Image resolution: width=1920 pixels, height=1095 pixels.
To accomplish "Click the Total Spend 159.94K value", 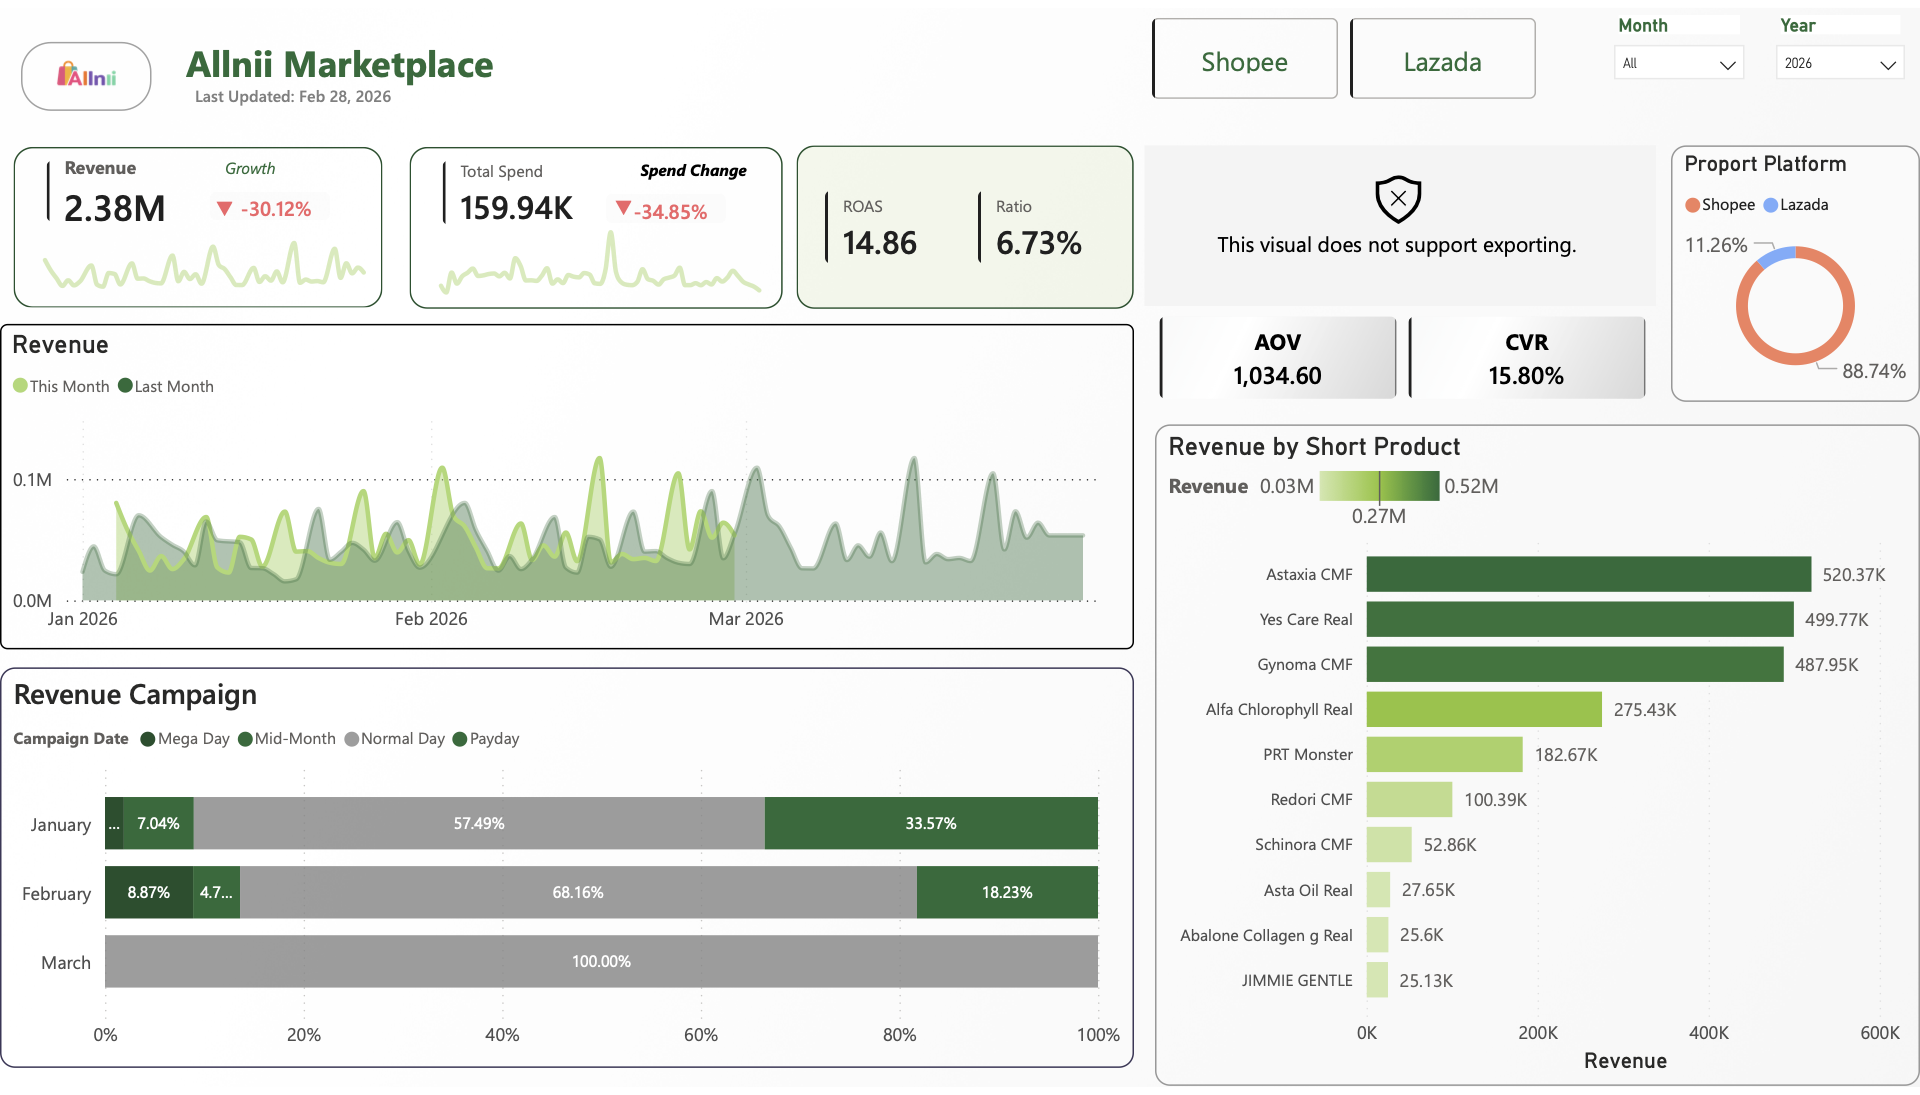I will click(517, 208).
